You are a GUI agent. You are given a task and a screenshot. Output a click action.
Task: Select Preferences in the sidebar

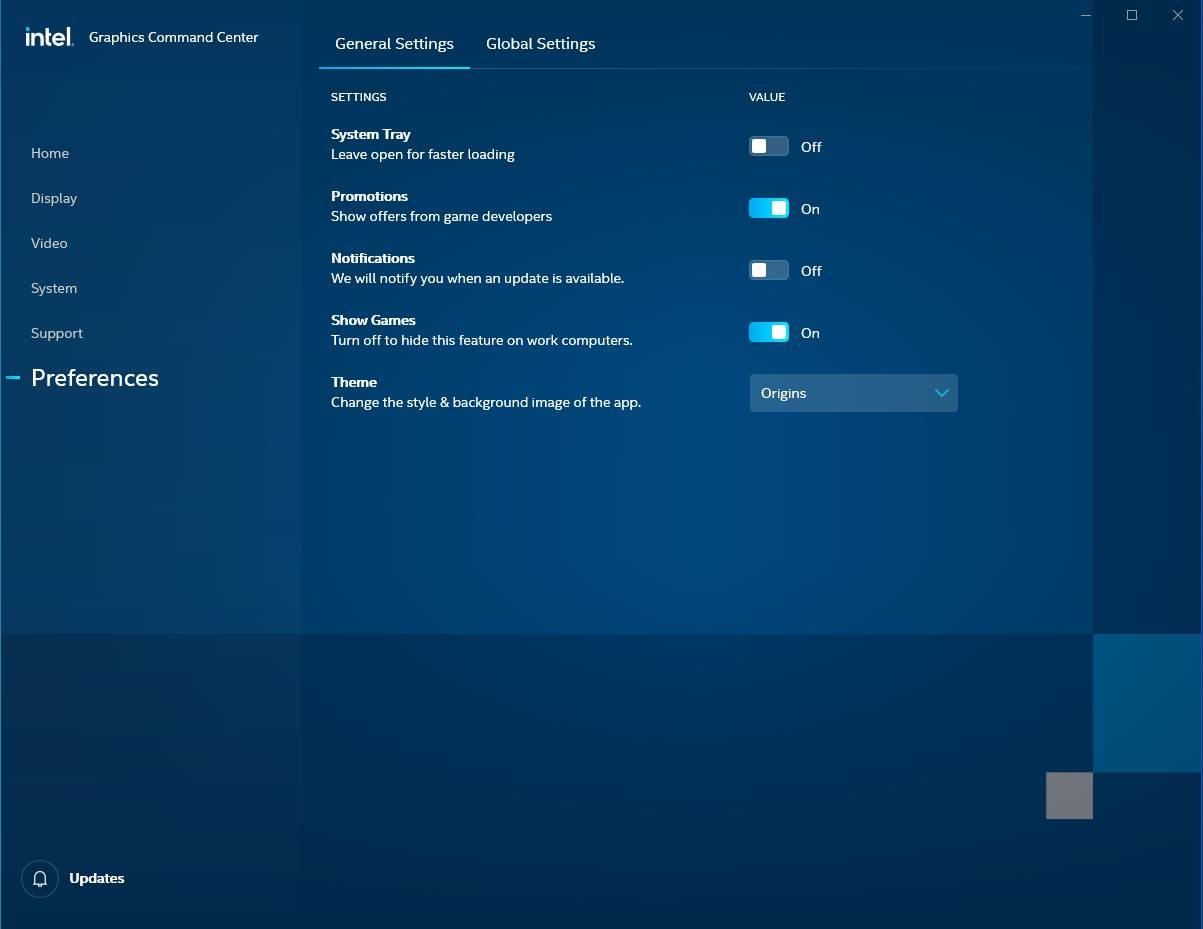tap(95, 378)
